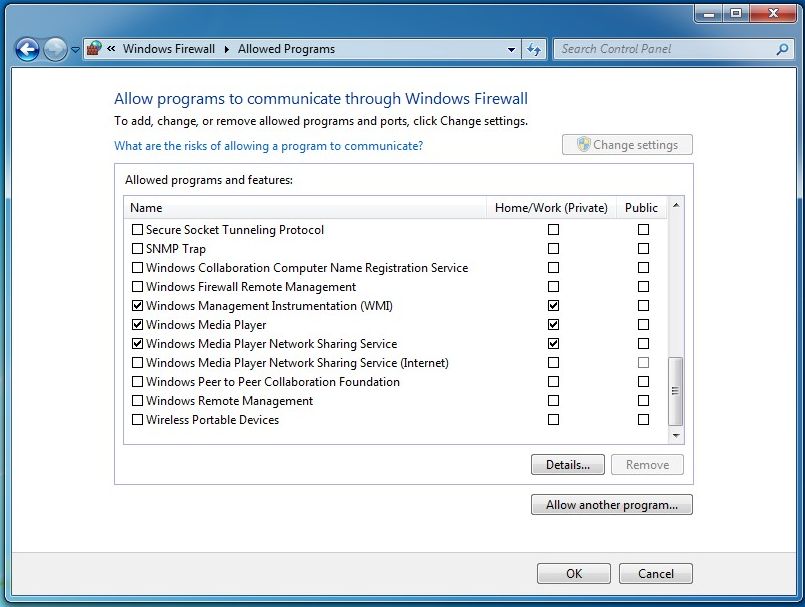
Task: Uncheck Windows Media Player name checkbox
Action: coord(137,325)
